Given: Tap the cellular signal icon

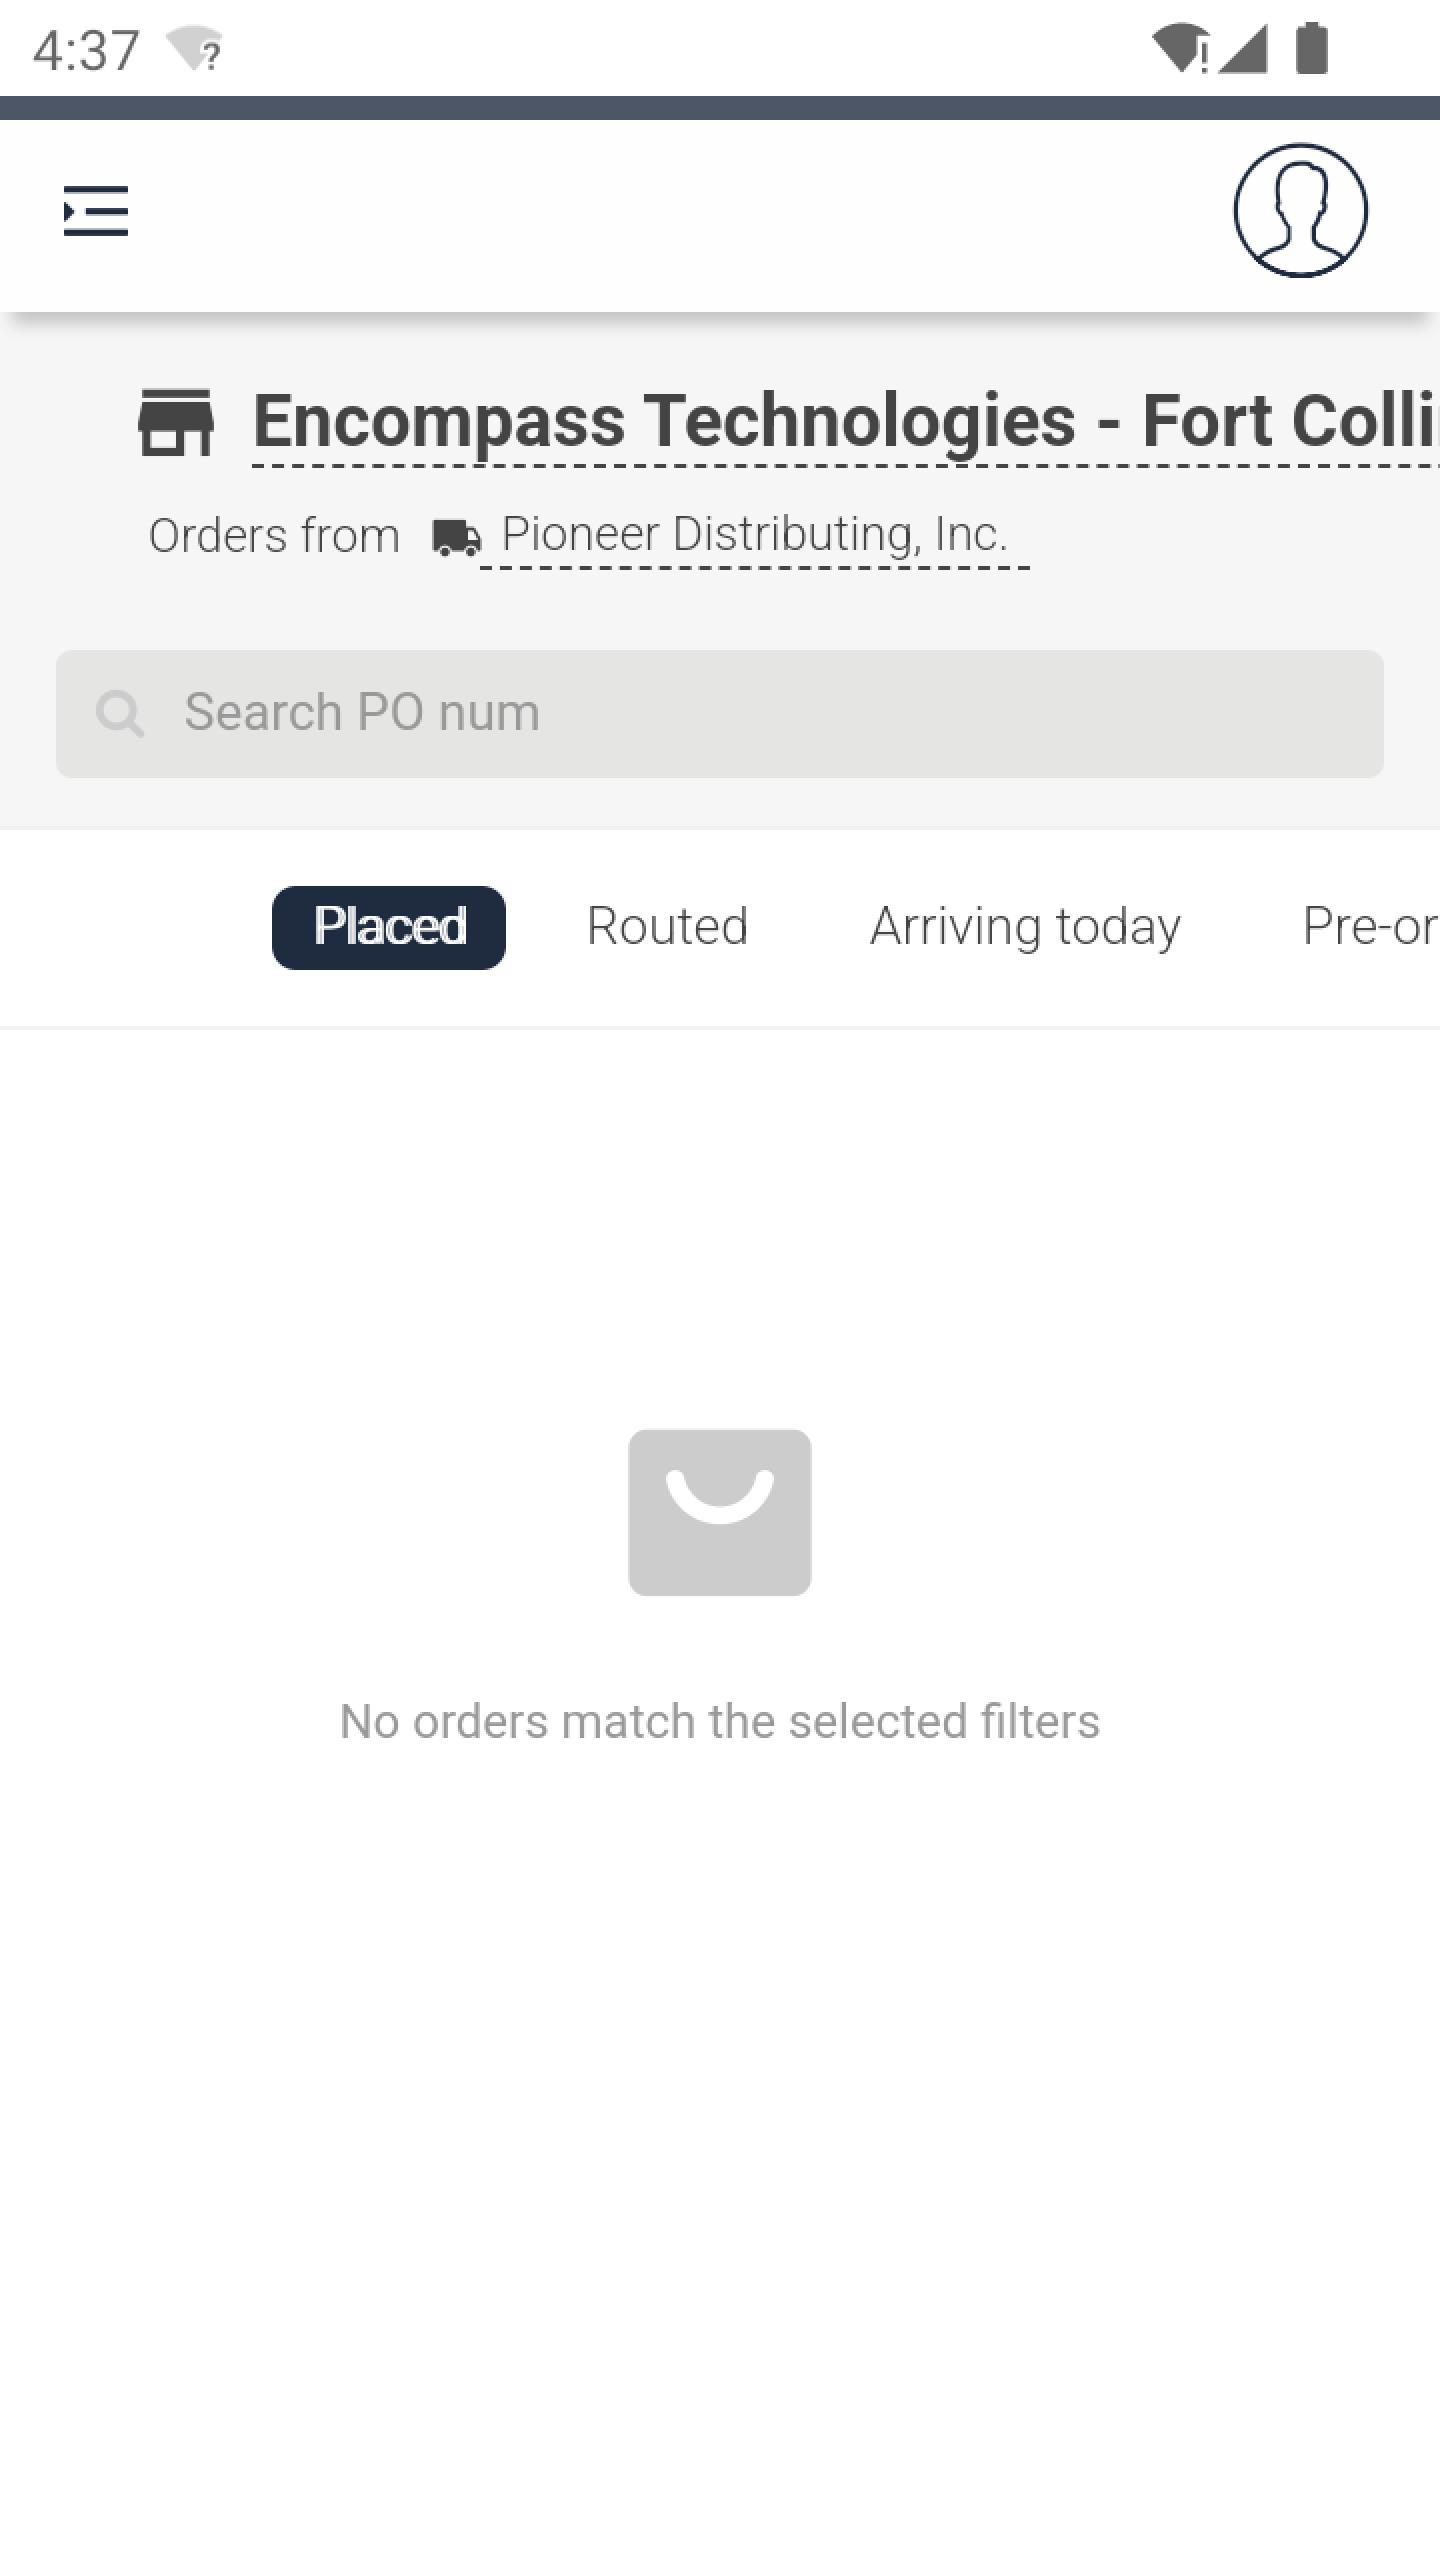Looking at the screenshot, I should coord(1244,49).
